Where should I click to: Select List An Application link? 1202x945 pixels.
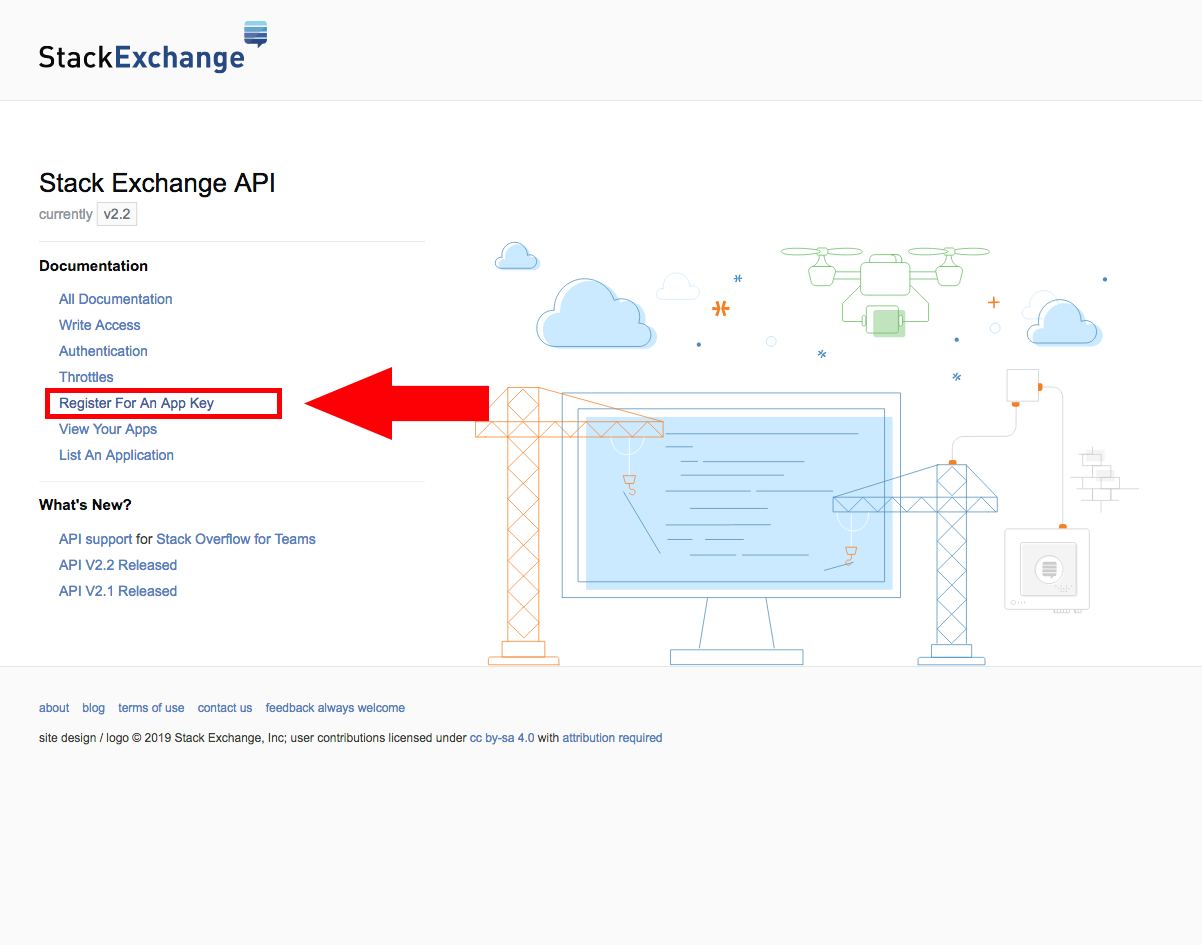pyautogui.click(x=116, y=455)
